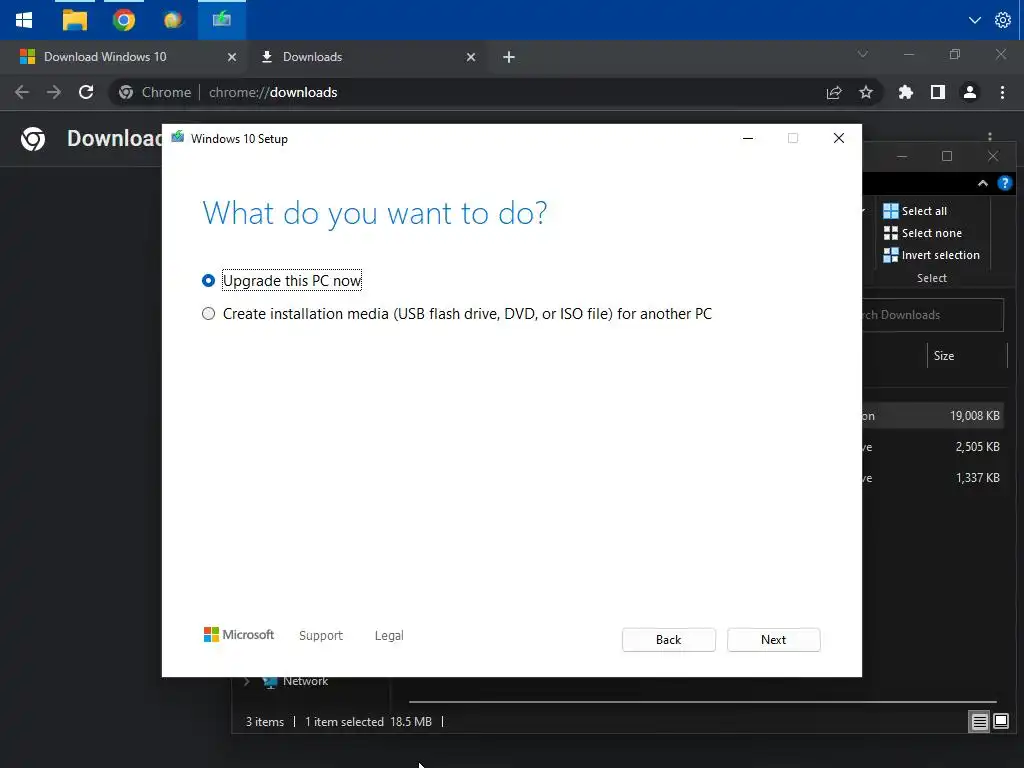Minimize the File Explorer window

tap(902, 156)
